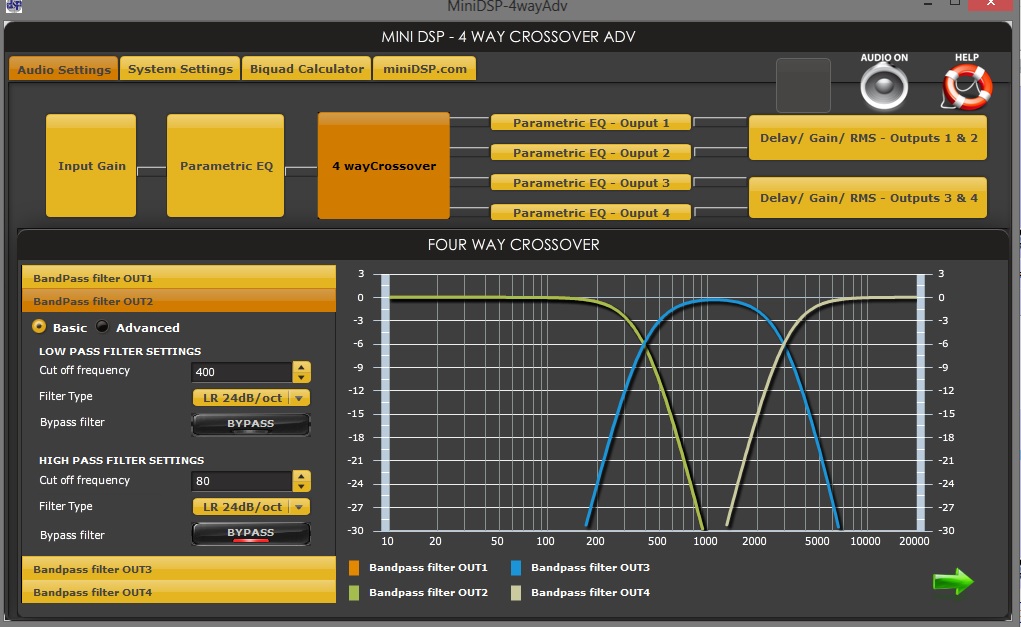Image resolution: width=1021 pixels, height=627 pixels.
Task: Increase low pass cut off frequency stepper
Action: (301, 367)
